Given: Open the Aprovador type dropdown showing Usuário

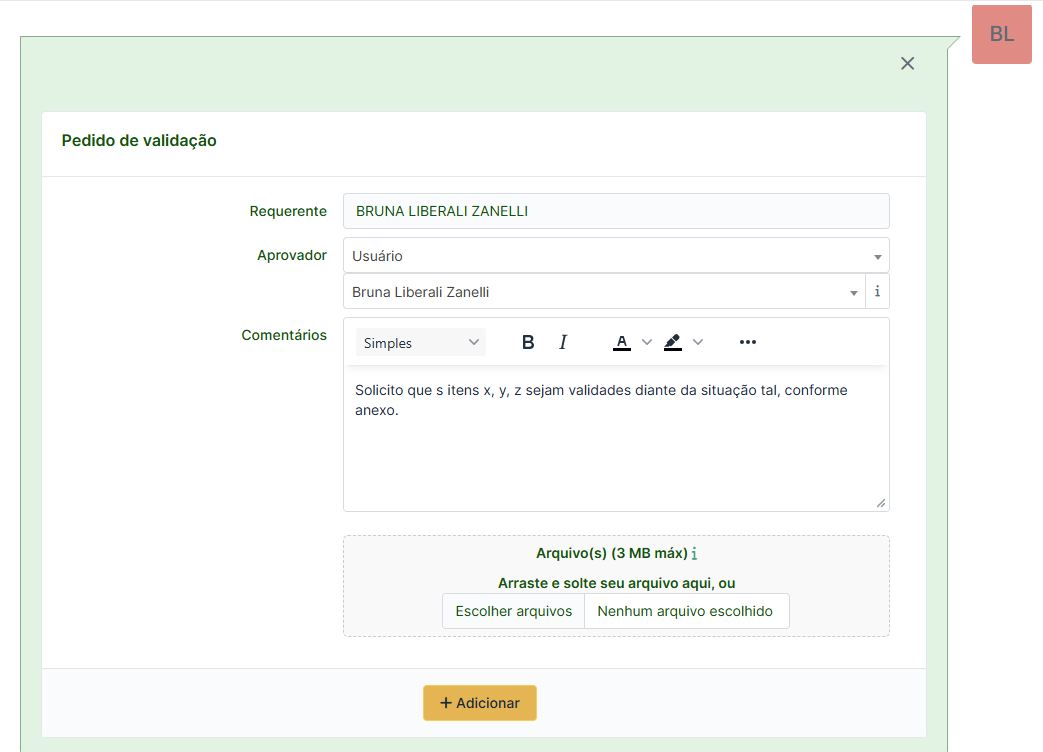Looking at the screenshot, I should tap(615, 256).
